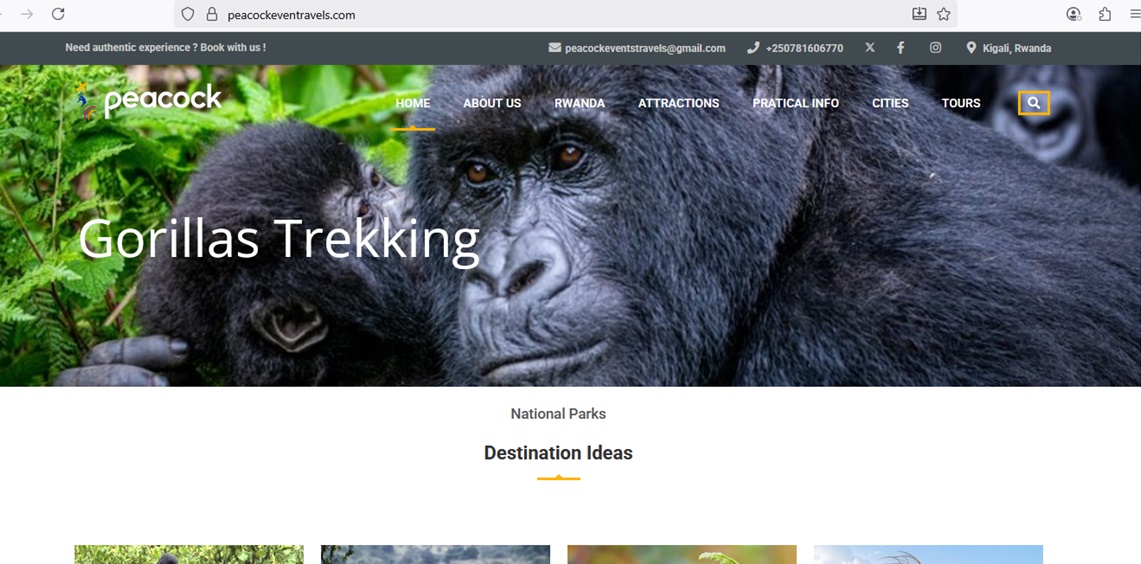The height and width of the screenshot is (564, 1141).
Task: Open the Instagram social icon
Action: tap(935, 47)
